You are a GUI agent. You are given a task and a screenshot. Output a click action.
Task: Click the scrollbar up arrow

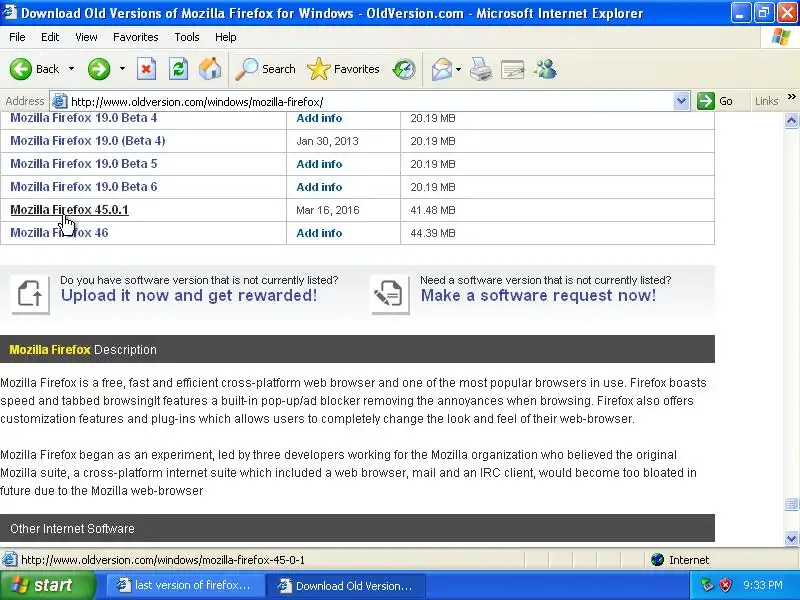tap(791, 120)
